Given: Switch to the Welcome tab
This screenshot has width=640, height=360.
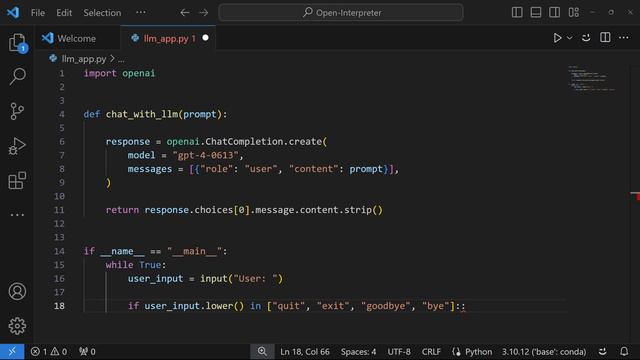Looking at the screenshot, I should coord(77,38).
